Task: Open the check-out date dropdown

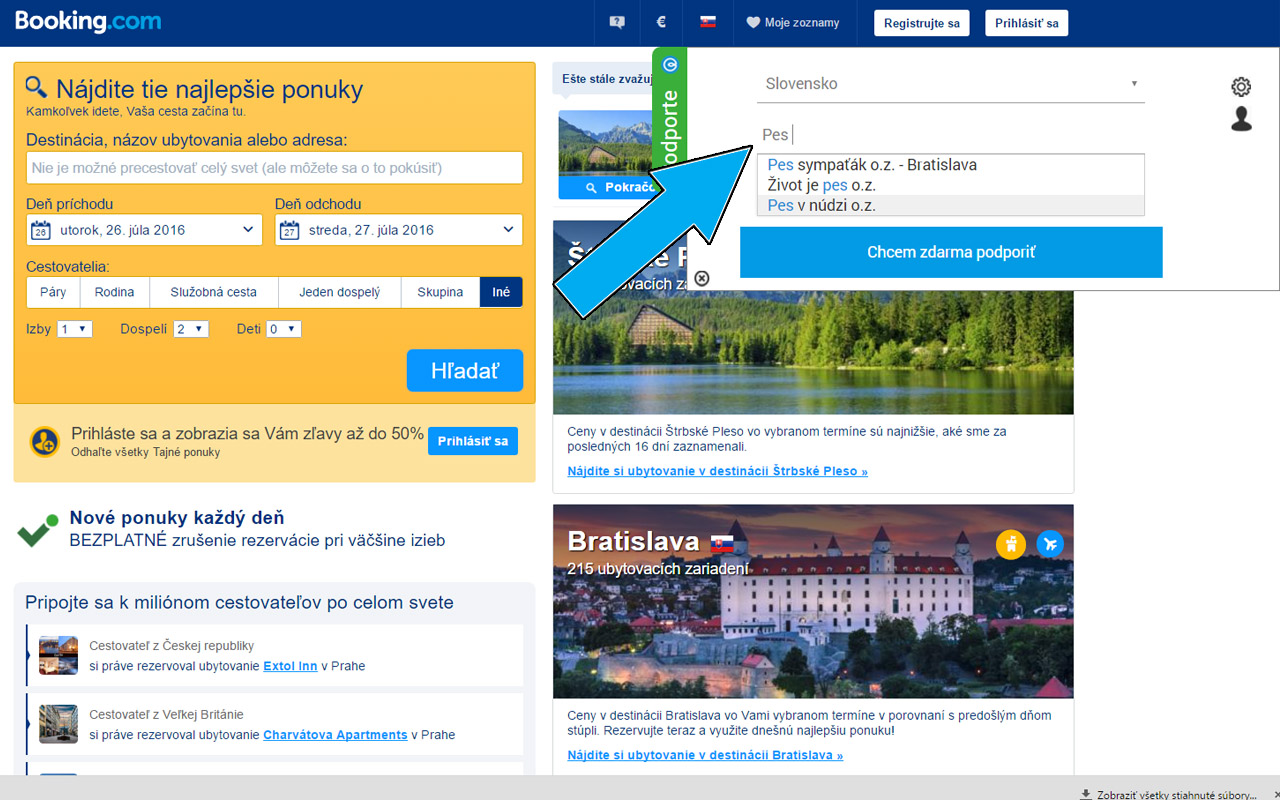Action: [398, 230]
